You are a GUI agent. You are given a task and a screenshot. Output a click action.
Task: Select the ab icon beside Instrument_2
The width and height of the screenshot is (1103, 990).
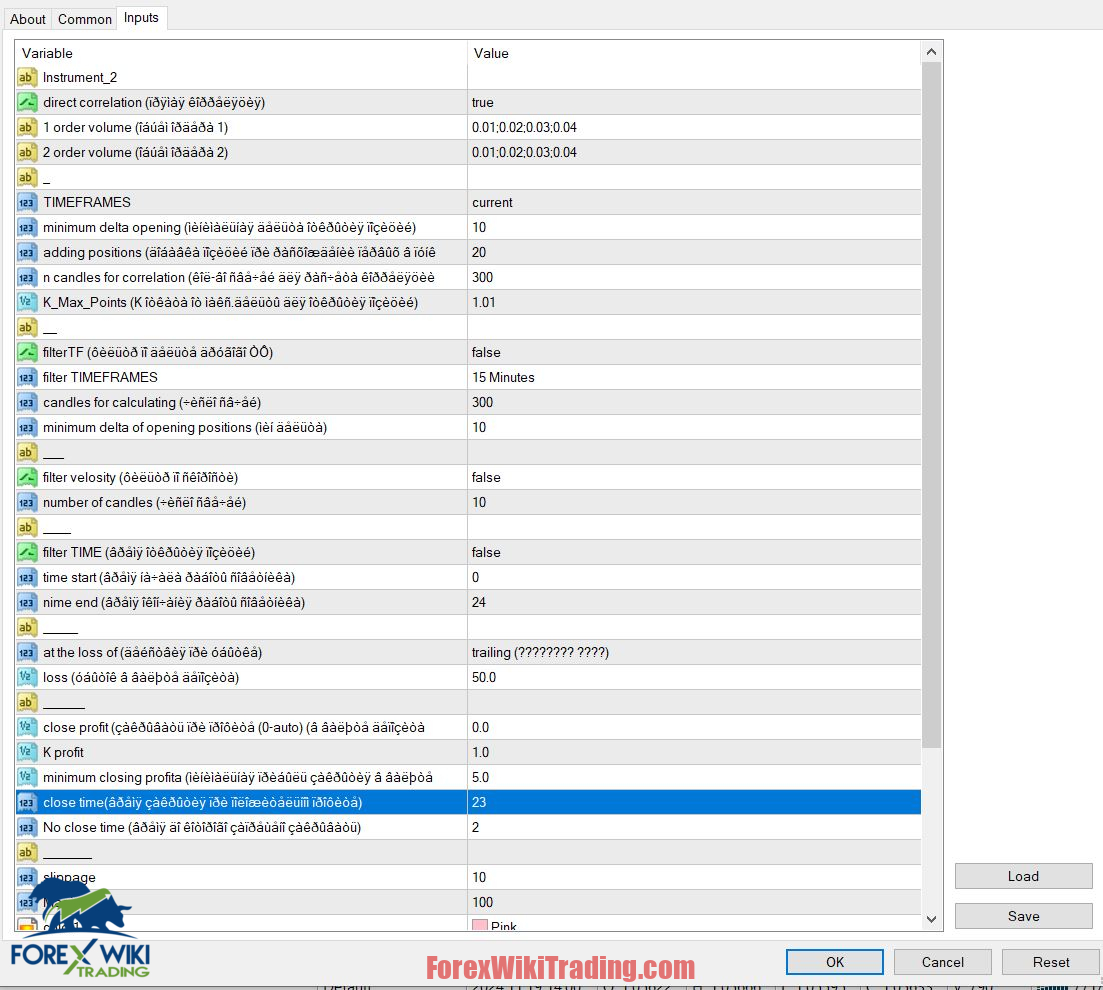click(x=26, y=77)
